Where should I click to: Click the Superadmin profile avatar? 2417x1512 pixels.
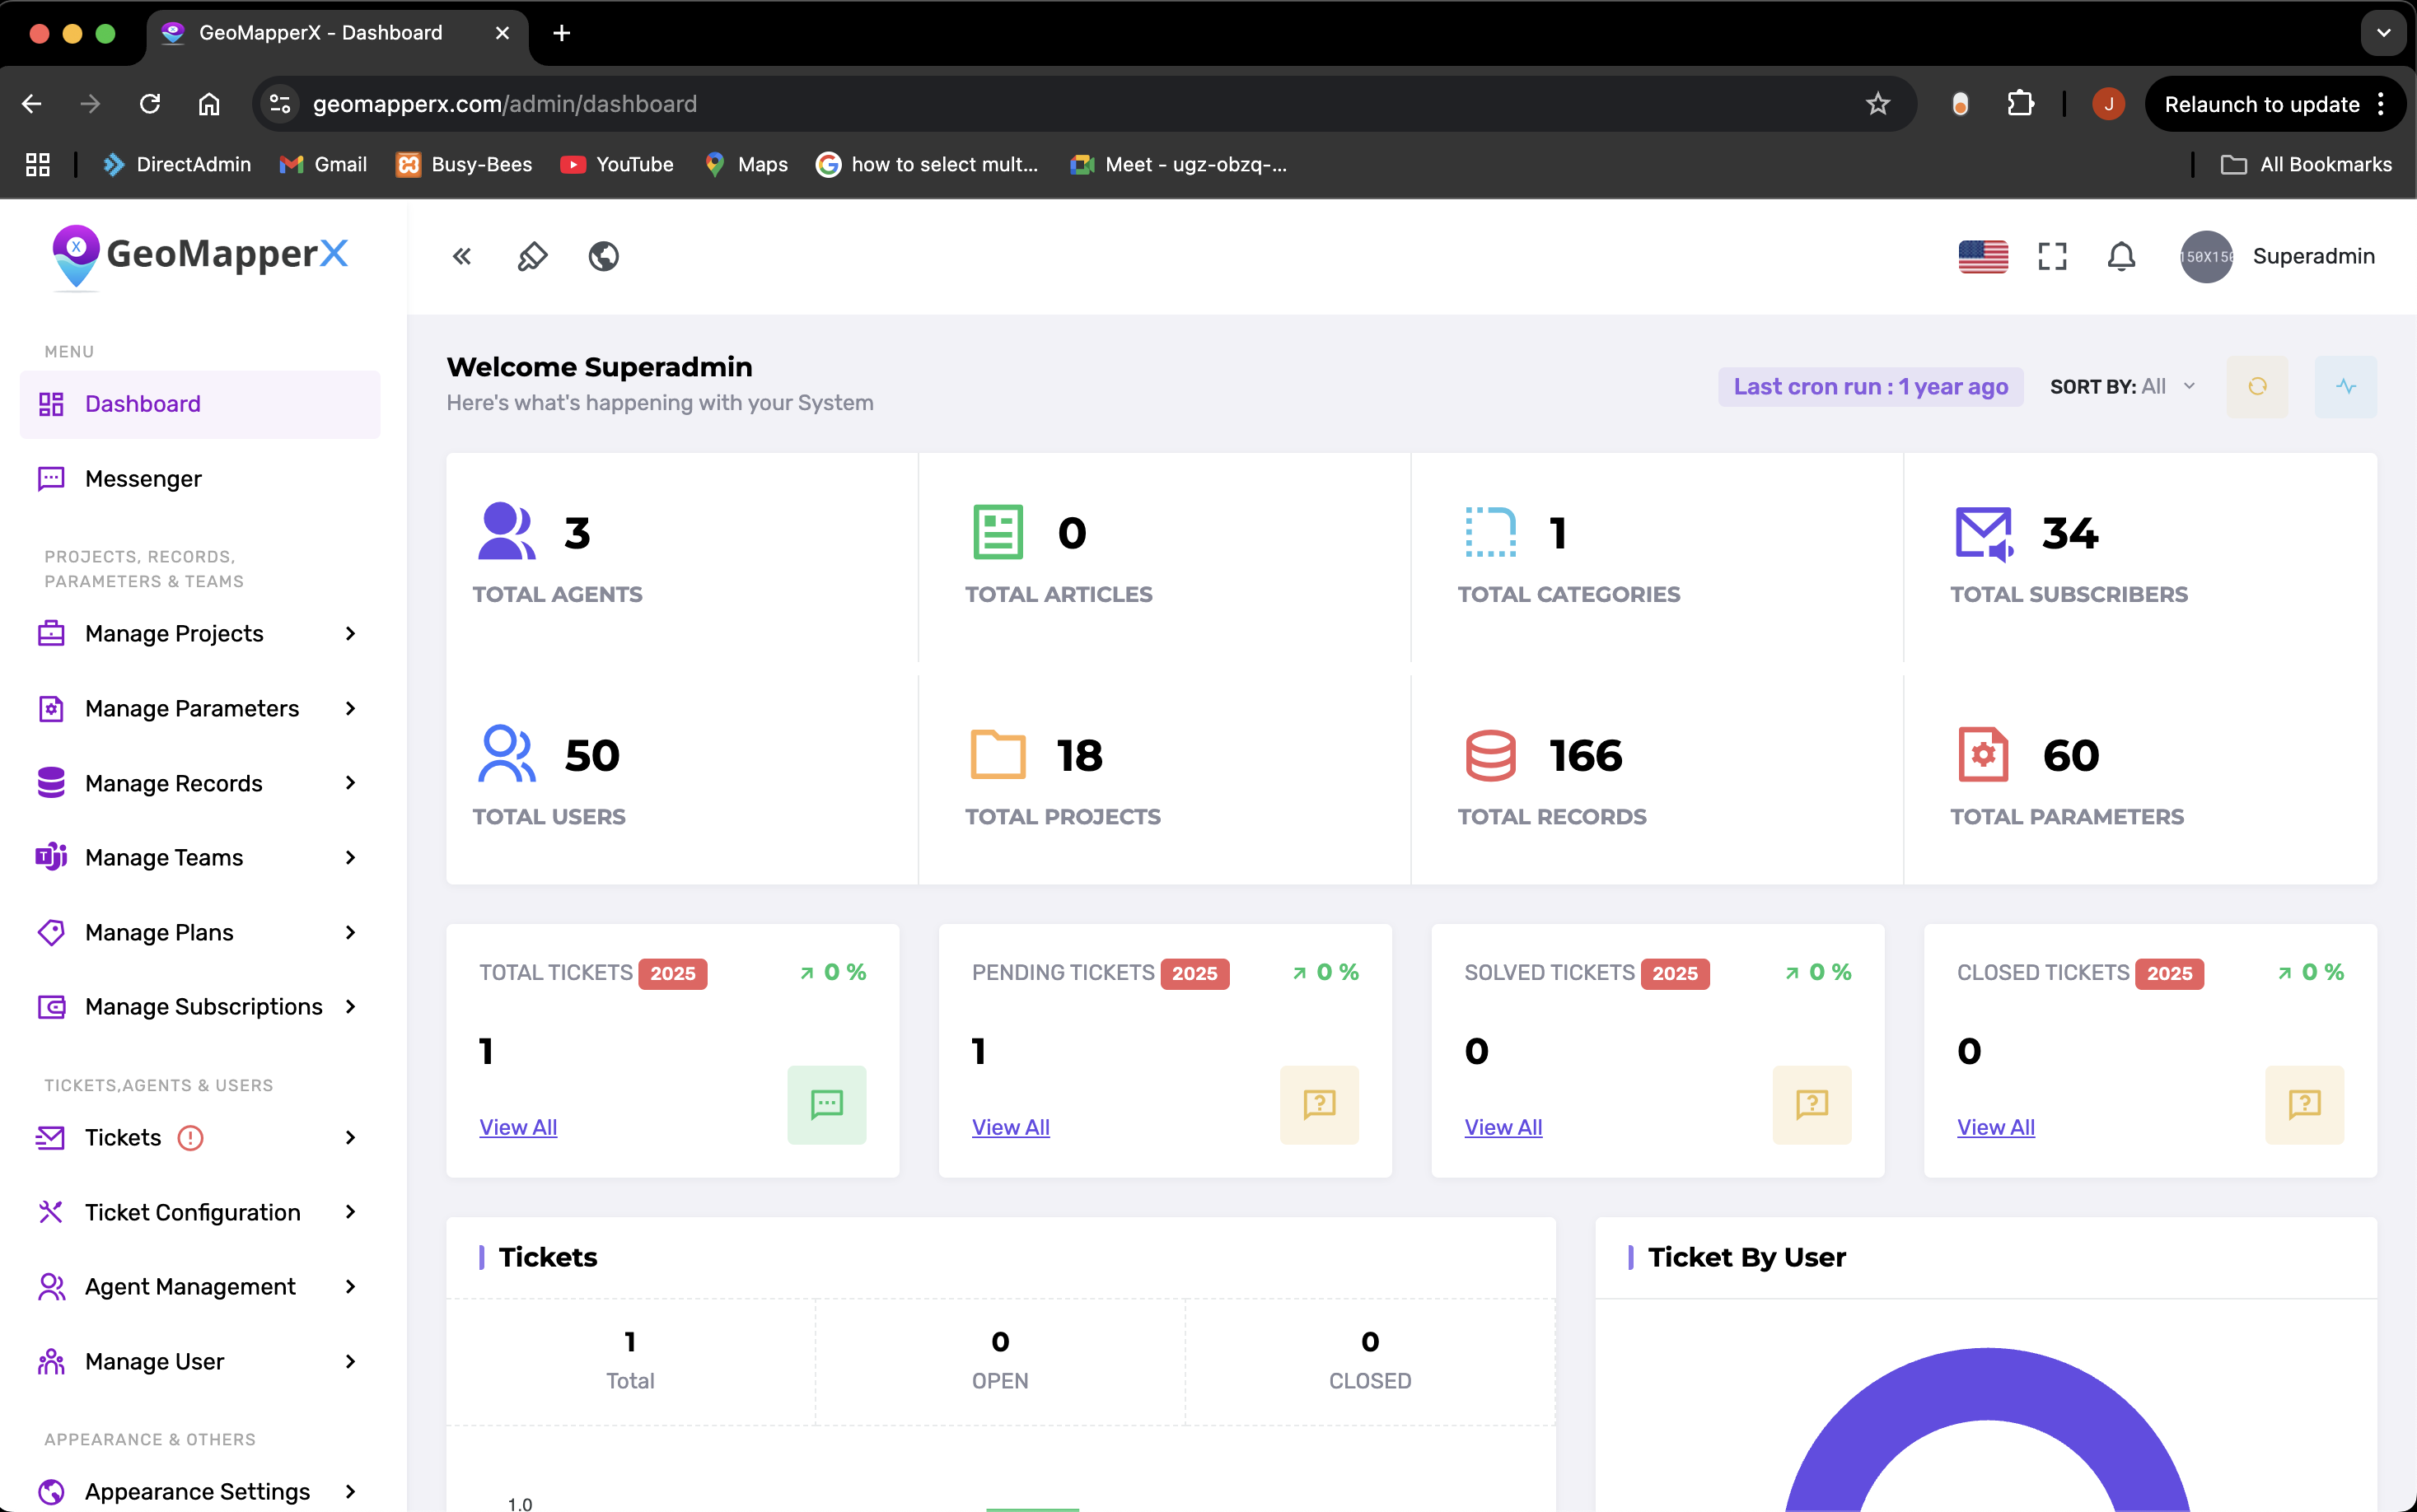tap(2206, 257)
